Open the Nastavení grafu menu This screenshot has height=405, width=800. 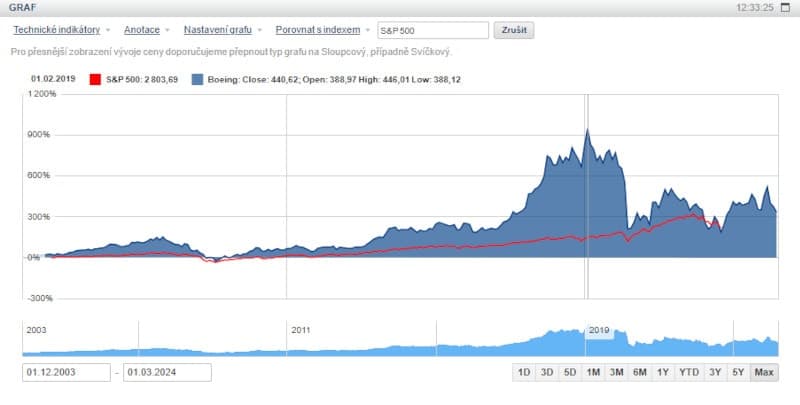[x=218, y=30]
